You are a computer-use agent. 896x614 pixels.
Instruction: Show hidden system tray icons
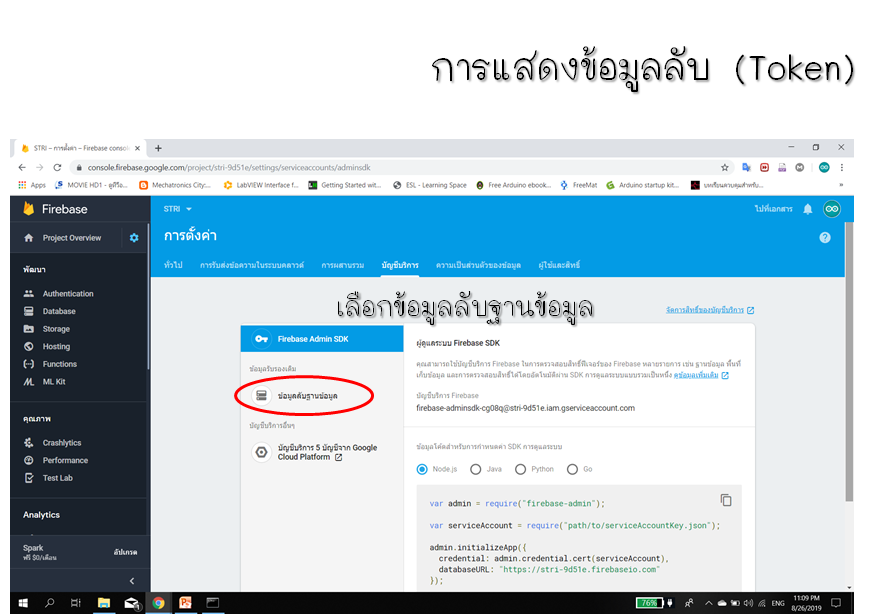(709, 603)
